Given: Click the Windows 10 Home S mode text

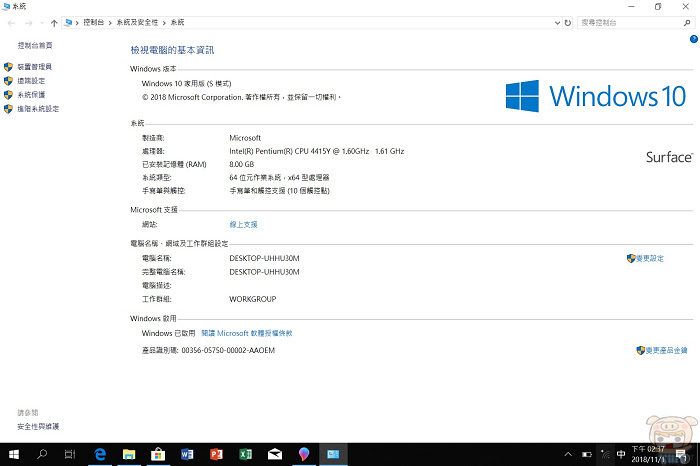Looking at the screenshot, I should 186,83.
